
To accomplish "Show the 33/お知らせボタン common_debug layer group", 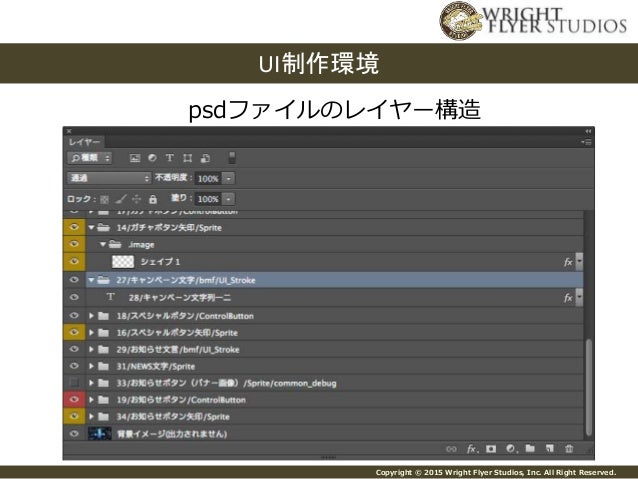I will point(74,383).
